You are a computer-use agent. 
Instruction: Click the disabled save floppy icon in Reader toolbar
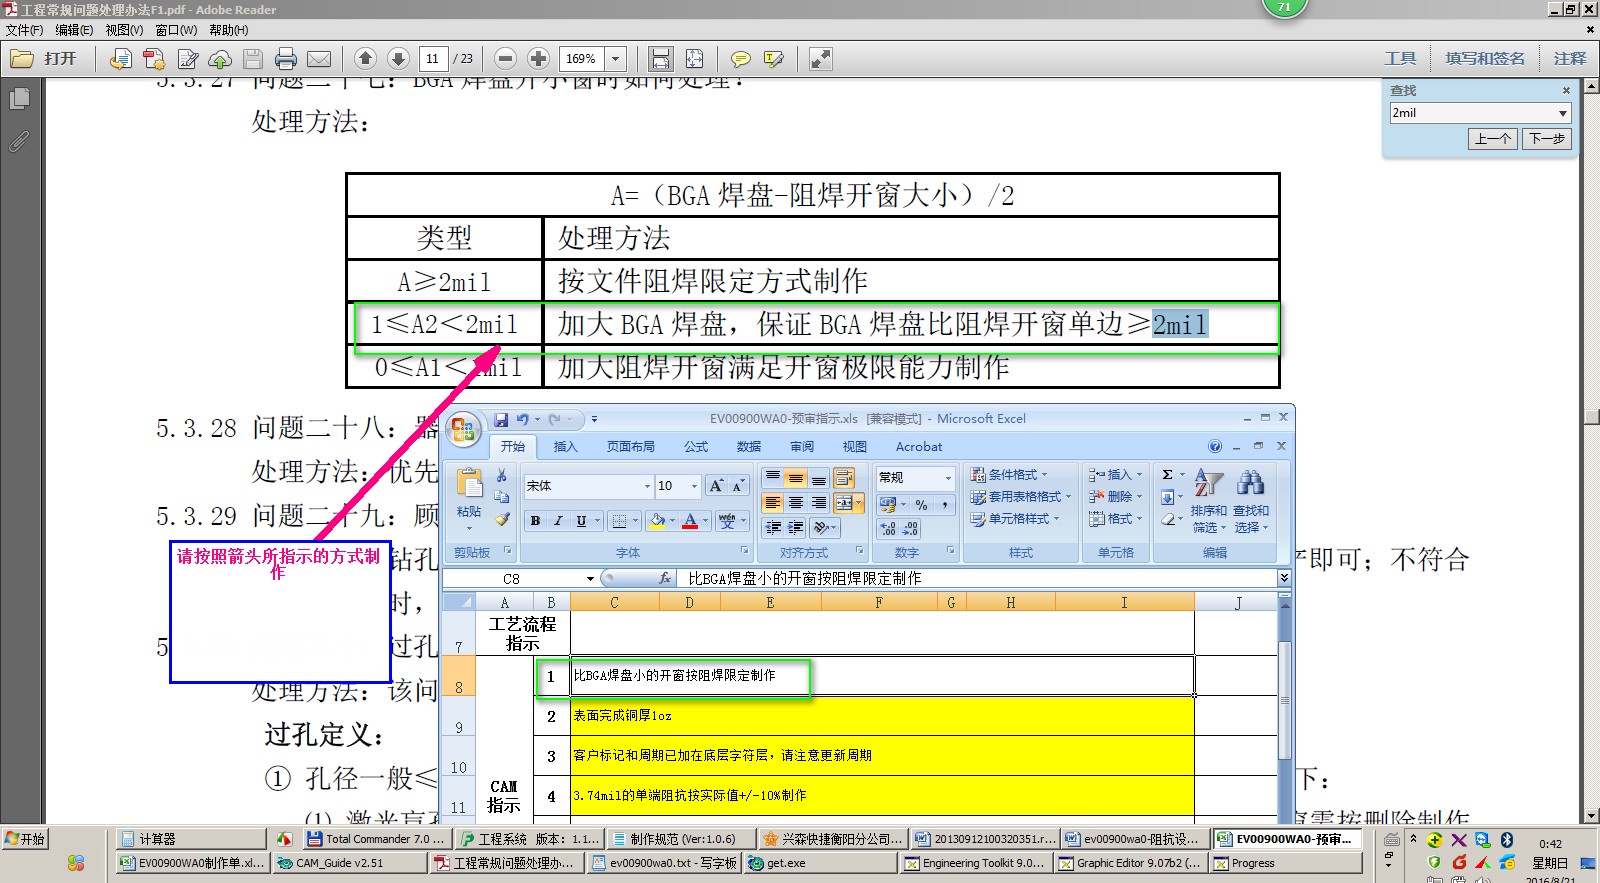click(253, 59)
